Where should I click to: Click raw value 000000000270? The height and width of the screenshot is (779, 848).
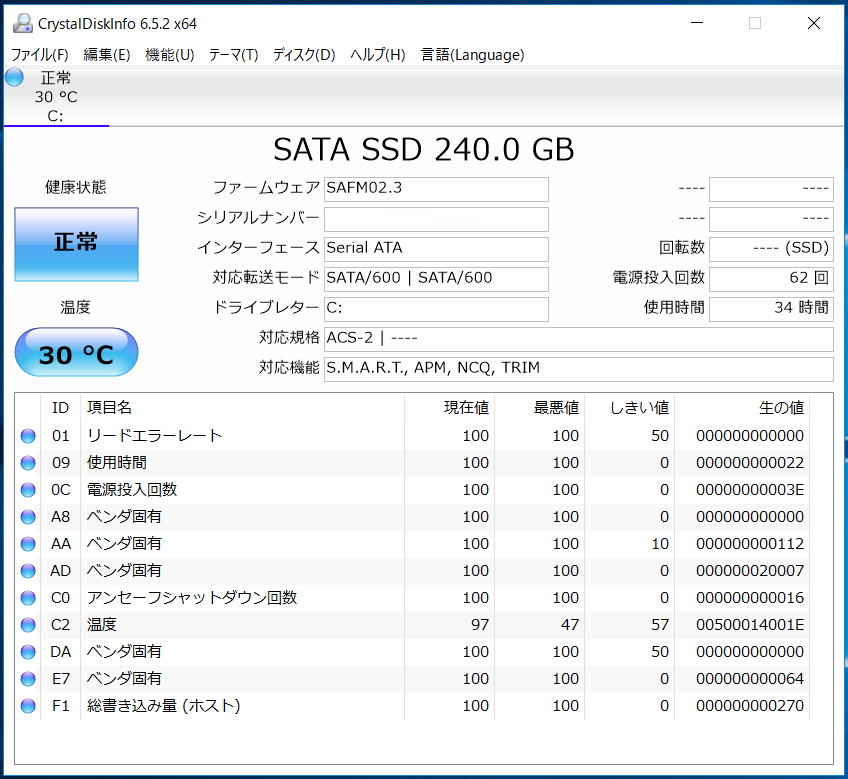pos(750,706)
